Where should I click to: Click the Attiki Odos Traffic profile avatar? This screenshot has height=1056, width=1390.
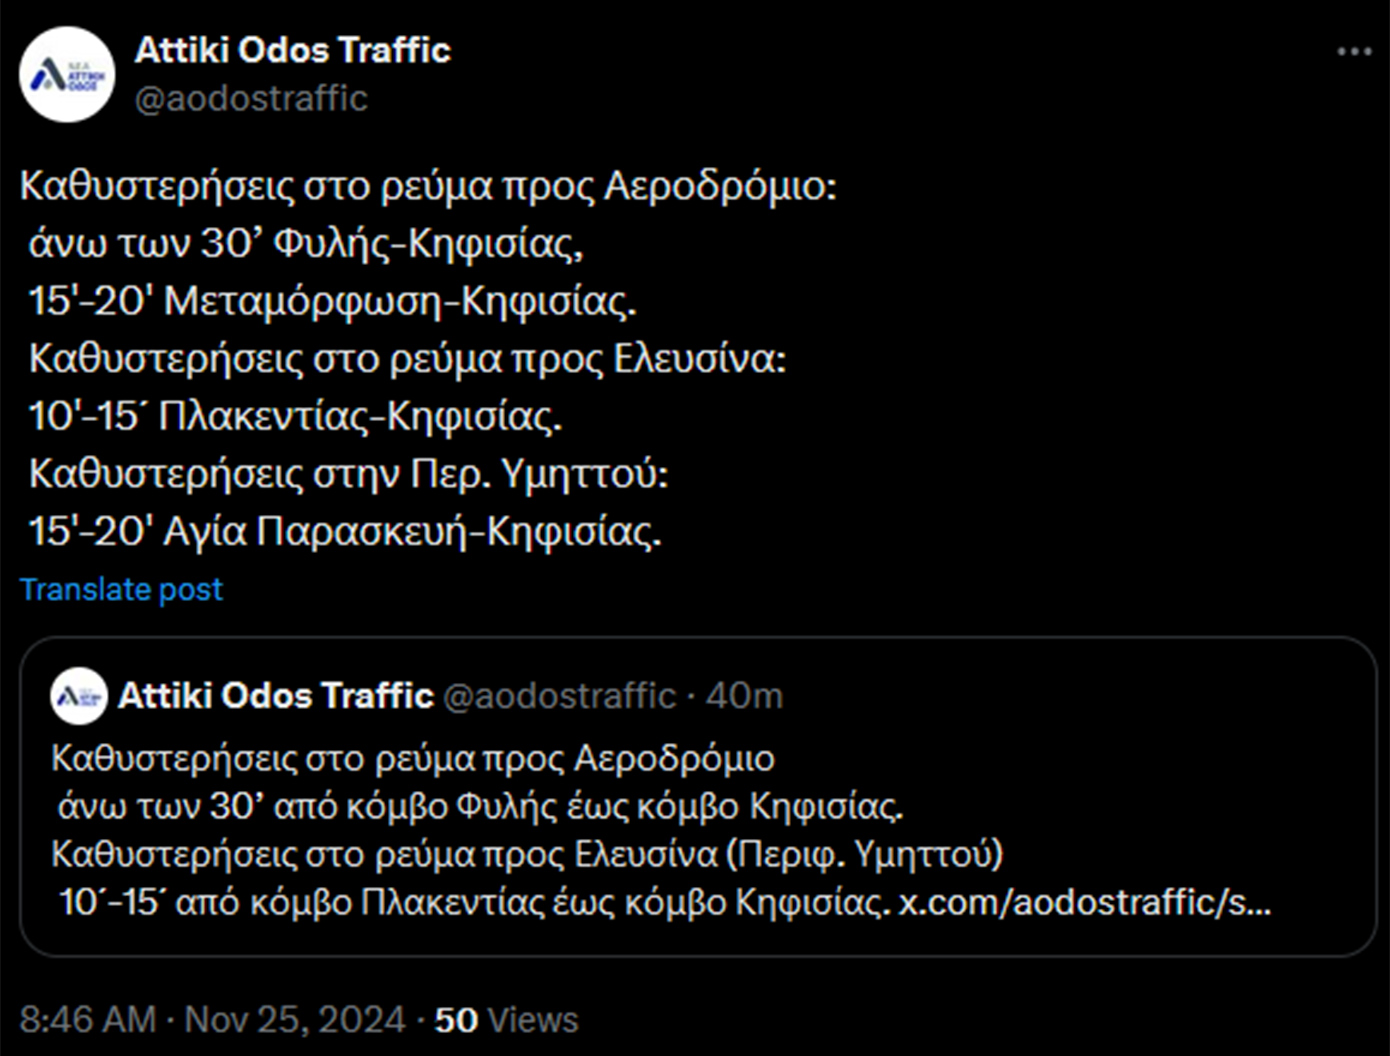point(67,75)
